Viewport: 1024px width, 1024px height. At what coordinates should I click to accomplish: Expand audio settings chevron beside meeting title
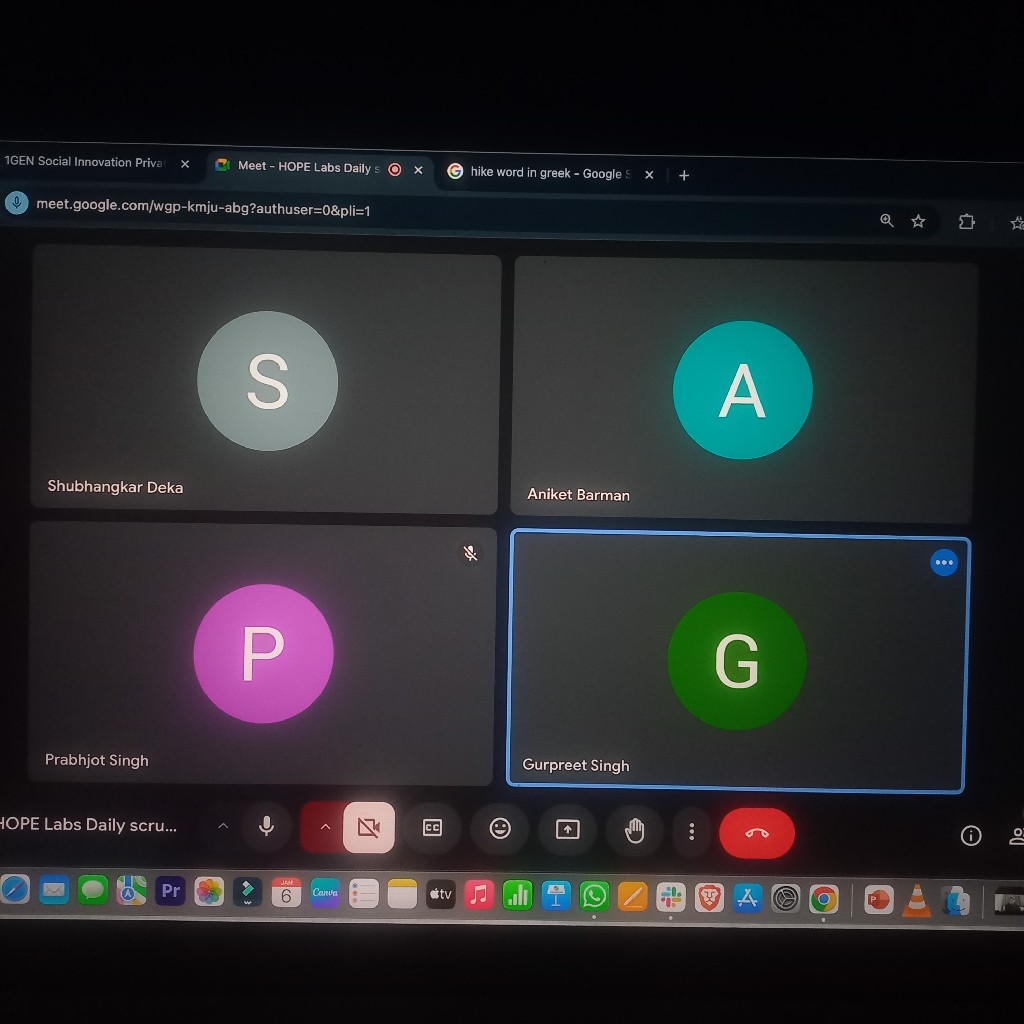tap(223, 825)
